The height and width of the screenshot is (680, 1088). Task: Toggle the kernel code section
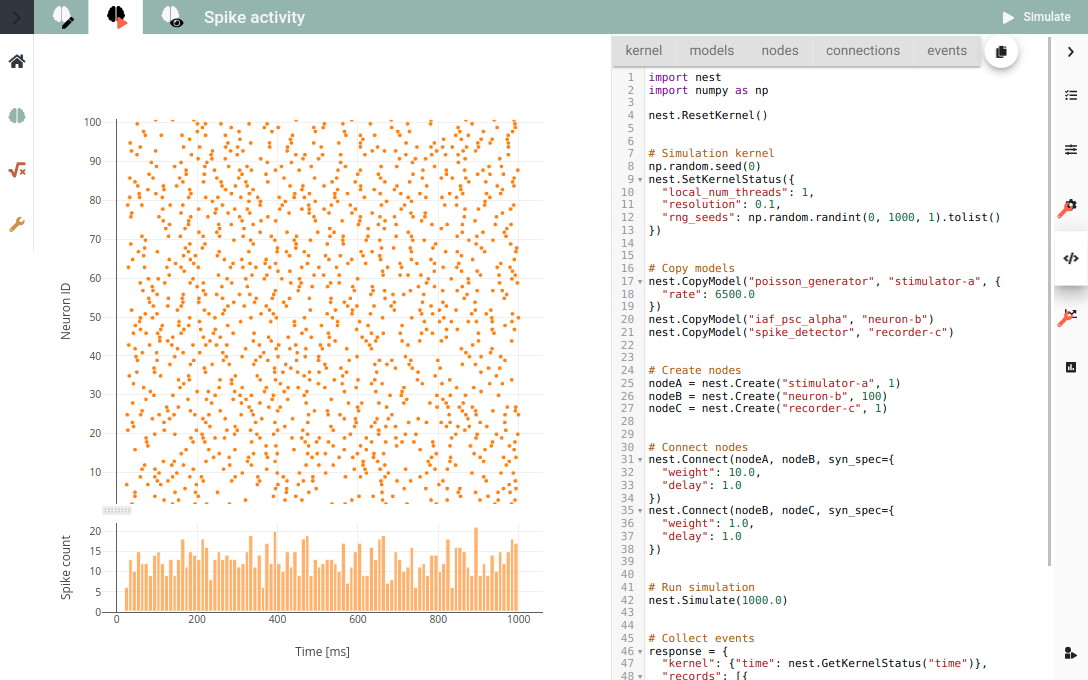(x=643, y=51)
